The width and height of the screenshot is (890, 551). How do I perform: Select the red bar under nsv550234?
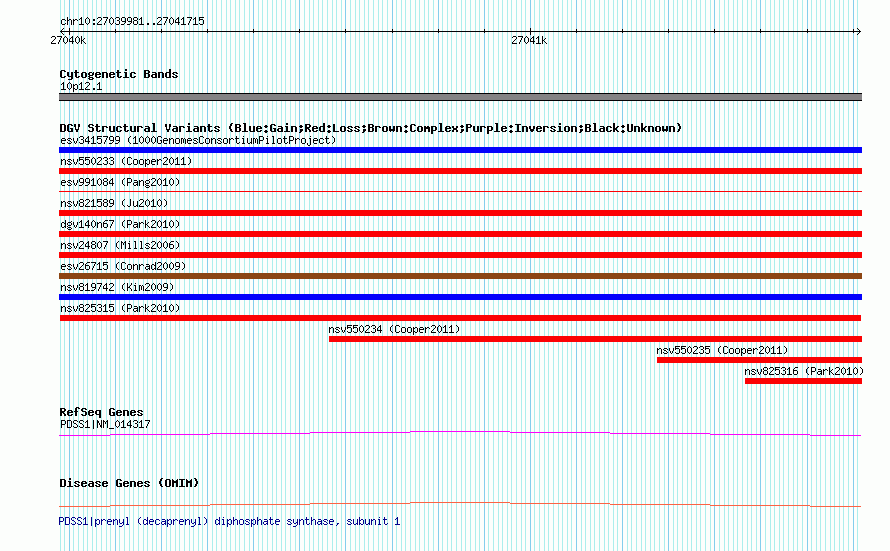(595, 339)
